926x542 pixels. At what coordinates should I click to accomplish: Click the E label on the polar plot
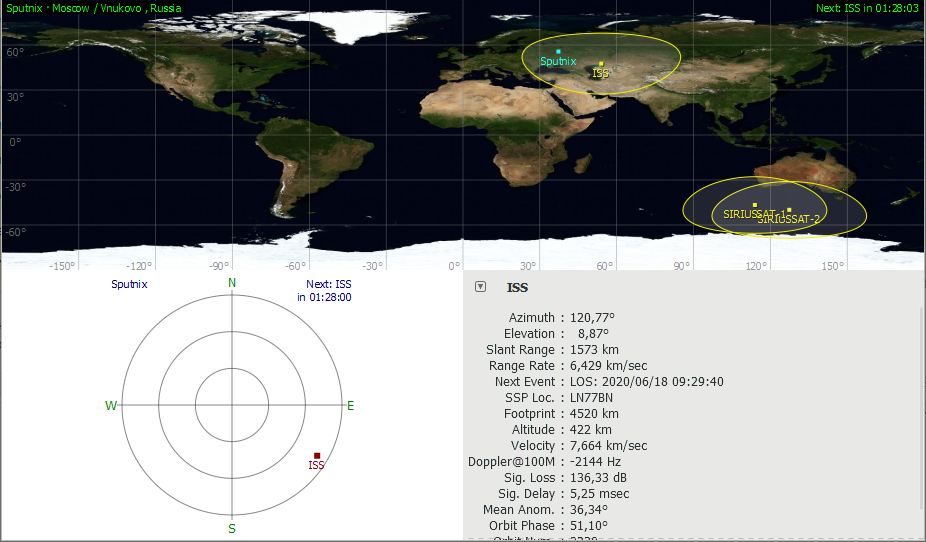(350, 406)
